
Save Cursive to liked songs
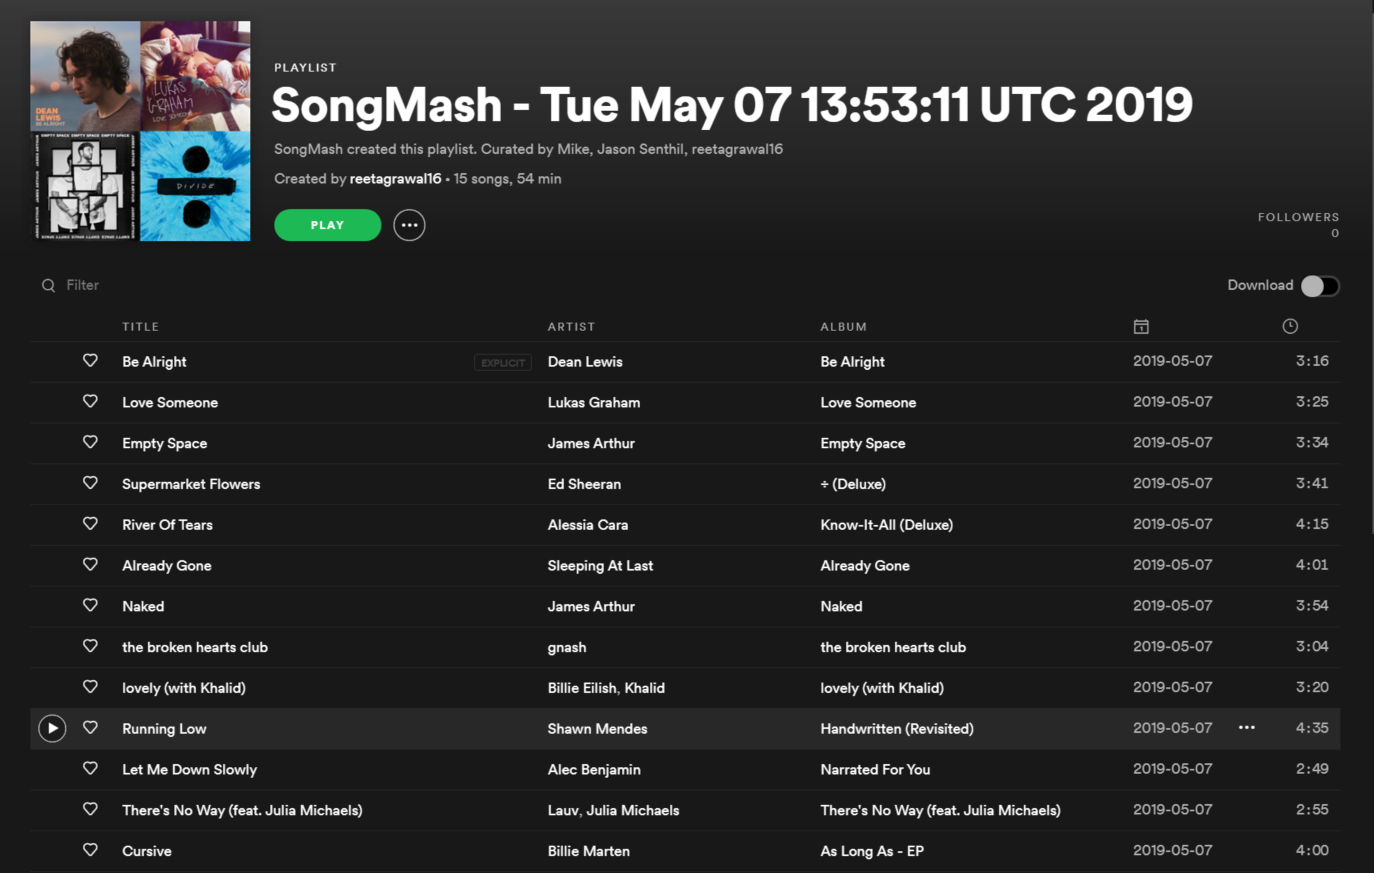(90, 850)
